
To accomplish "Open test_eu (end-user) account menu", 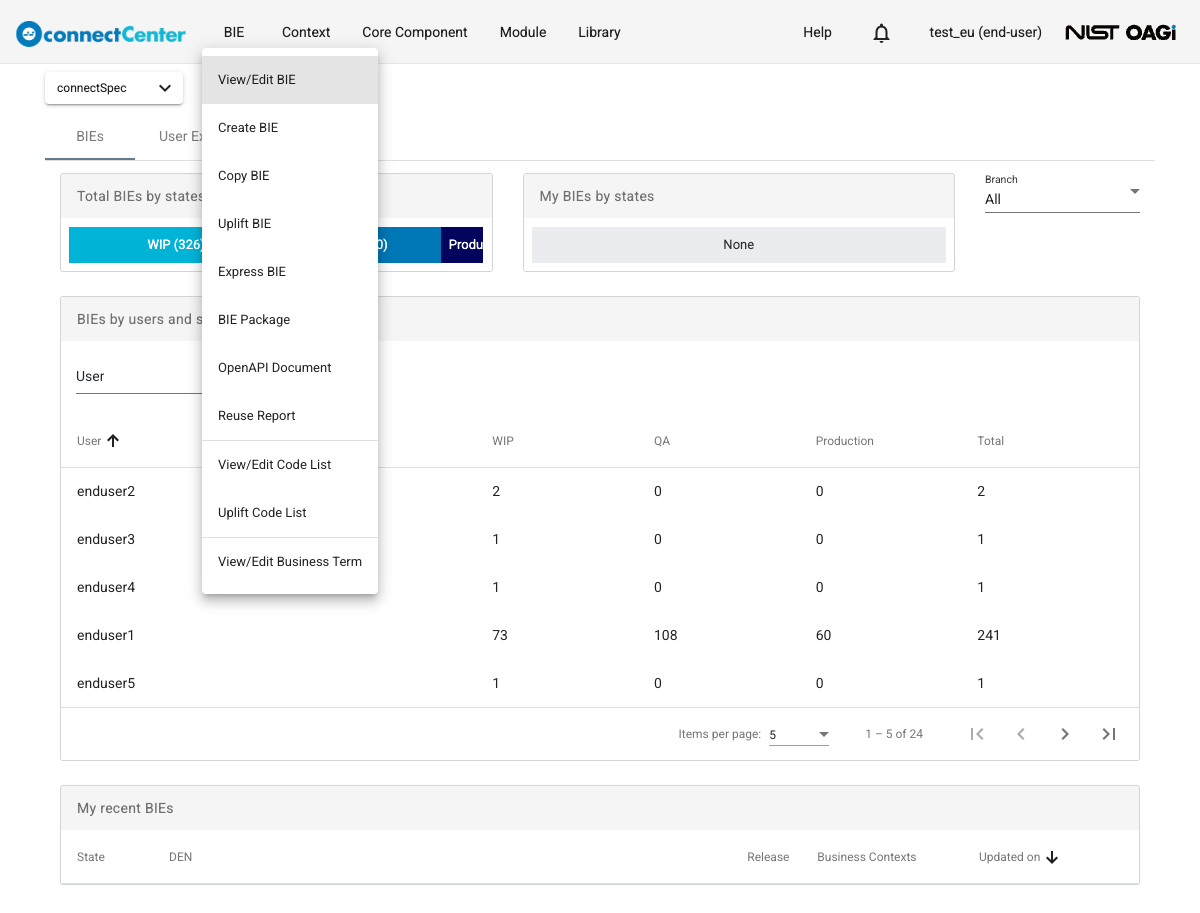I will [985, 32].
